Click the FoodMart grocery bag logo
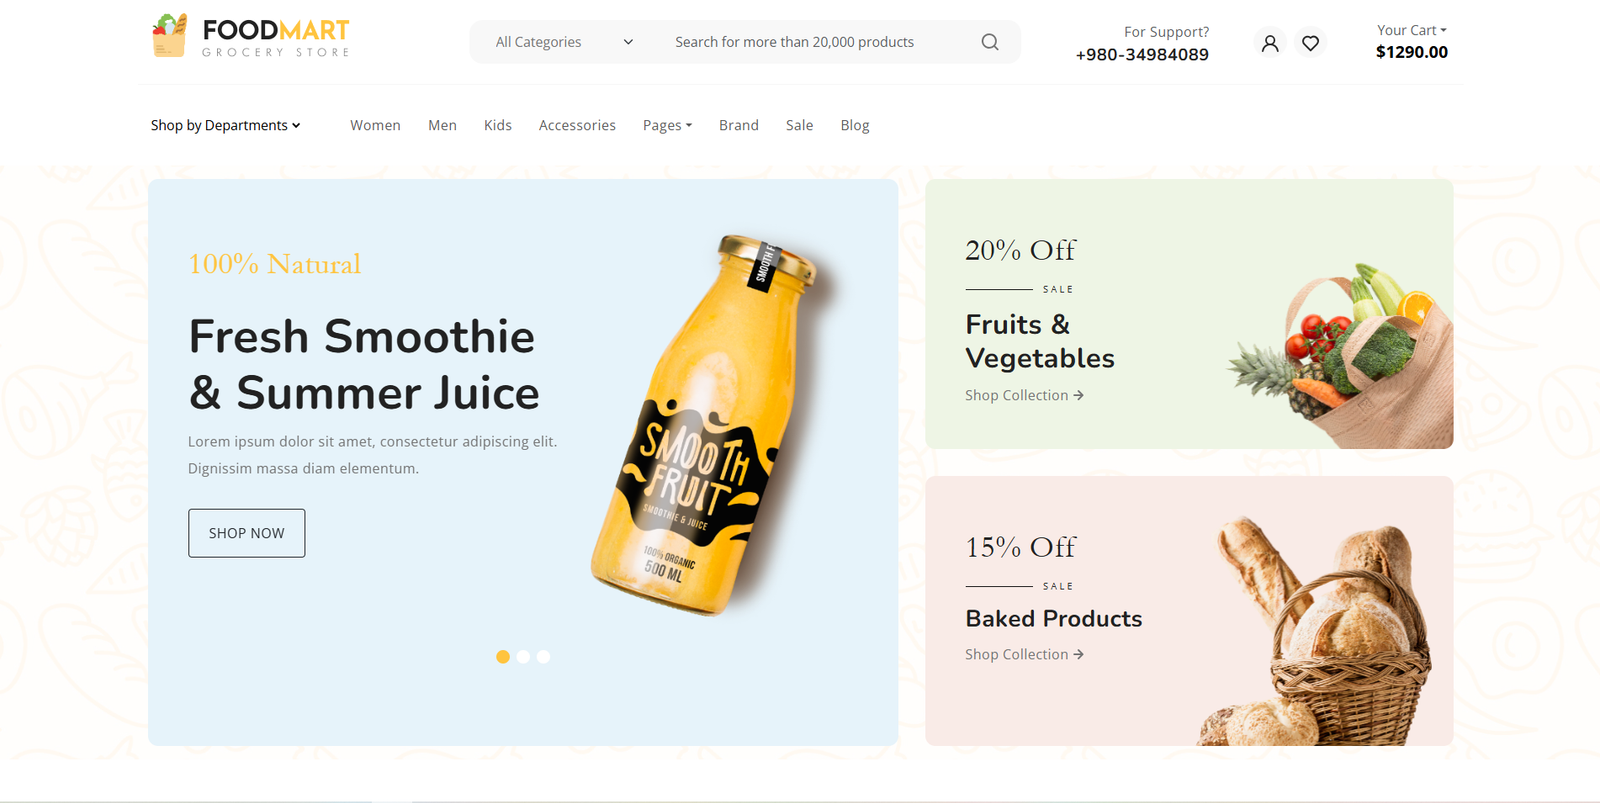 coord(169,35)
